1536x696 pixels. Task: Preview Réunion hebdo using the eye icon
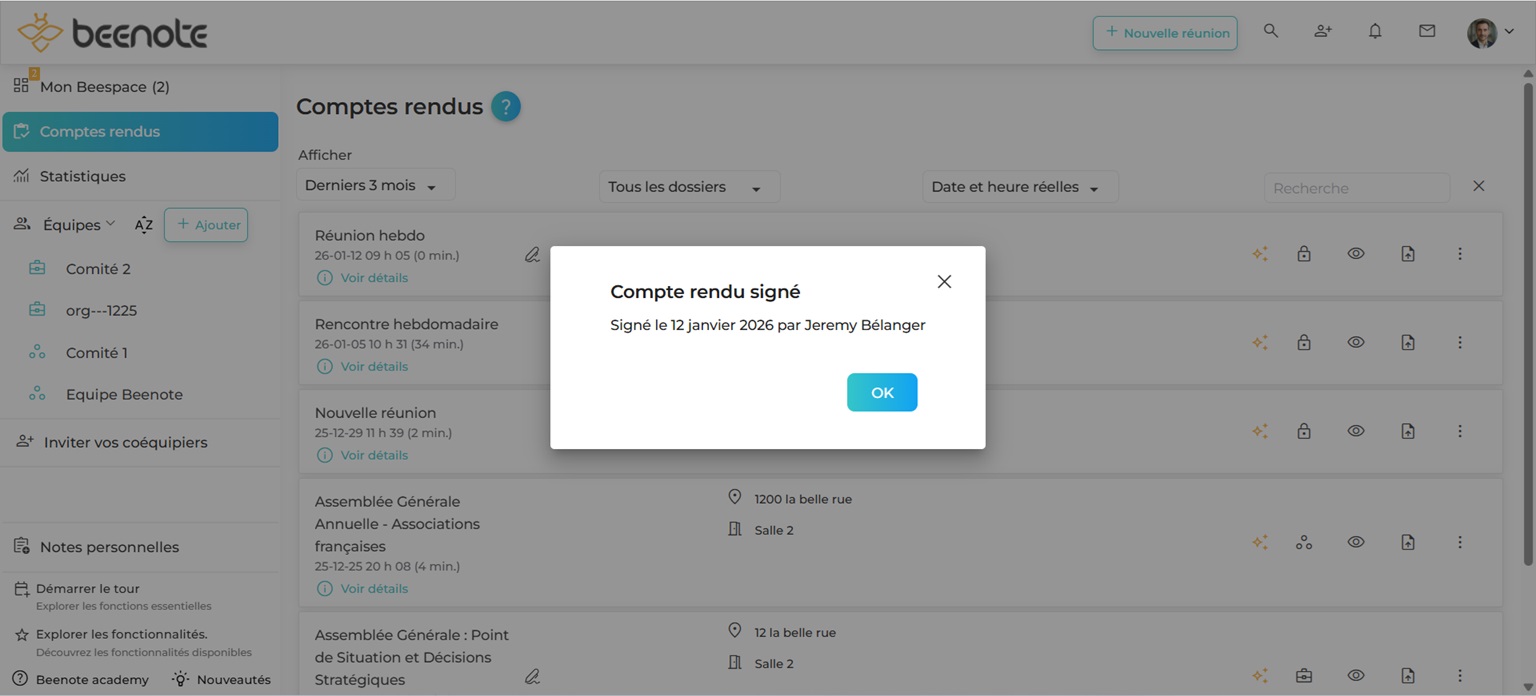1356,253
